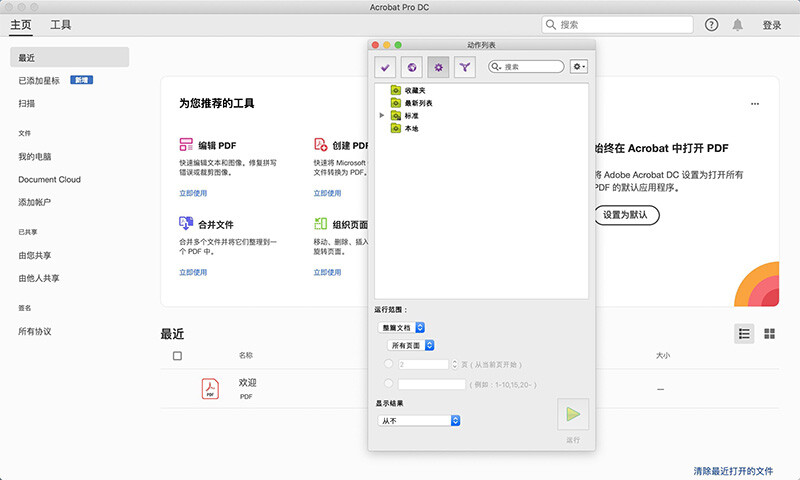Click the 创建 PDF tool icon
Image resolution: width=800 pixels, height=480 pixels.
pos(320,144)
